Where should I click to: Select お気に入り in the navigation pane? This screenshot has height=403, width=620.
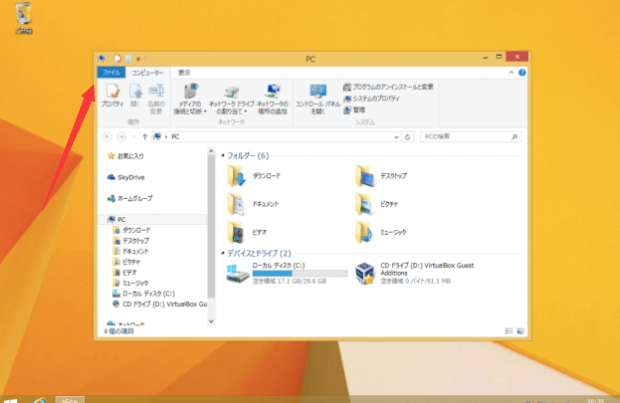pyautogui.click(x=125, y=156)
